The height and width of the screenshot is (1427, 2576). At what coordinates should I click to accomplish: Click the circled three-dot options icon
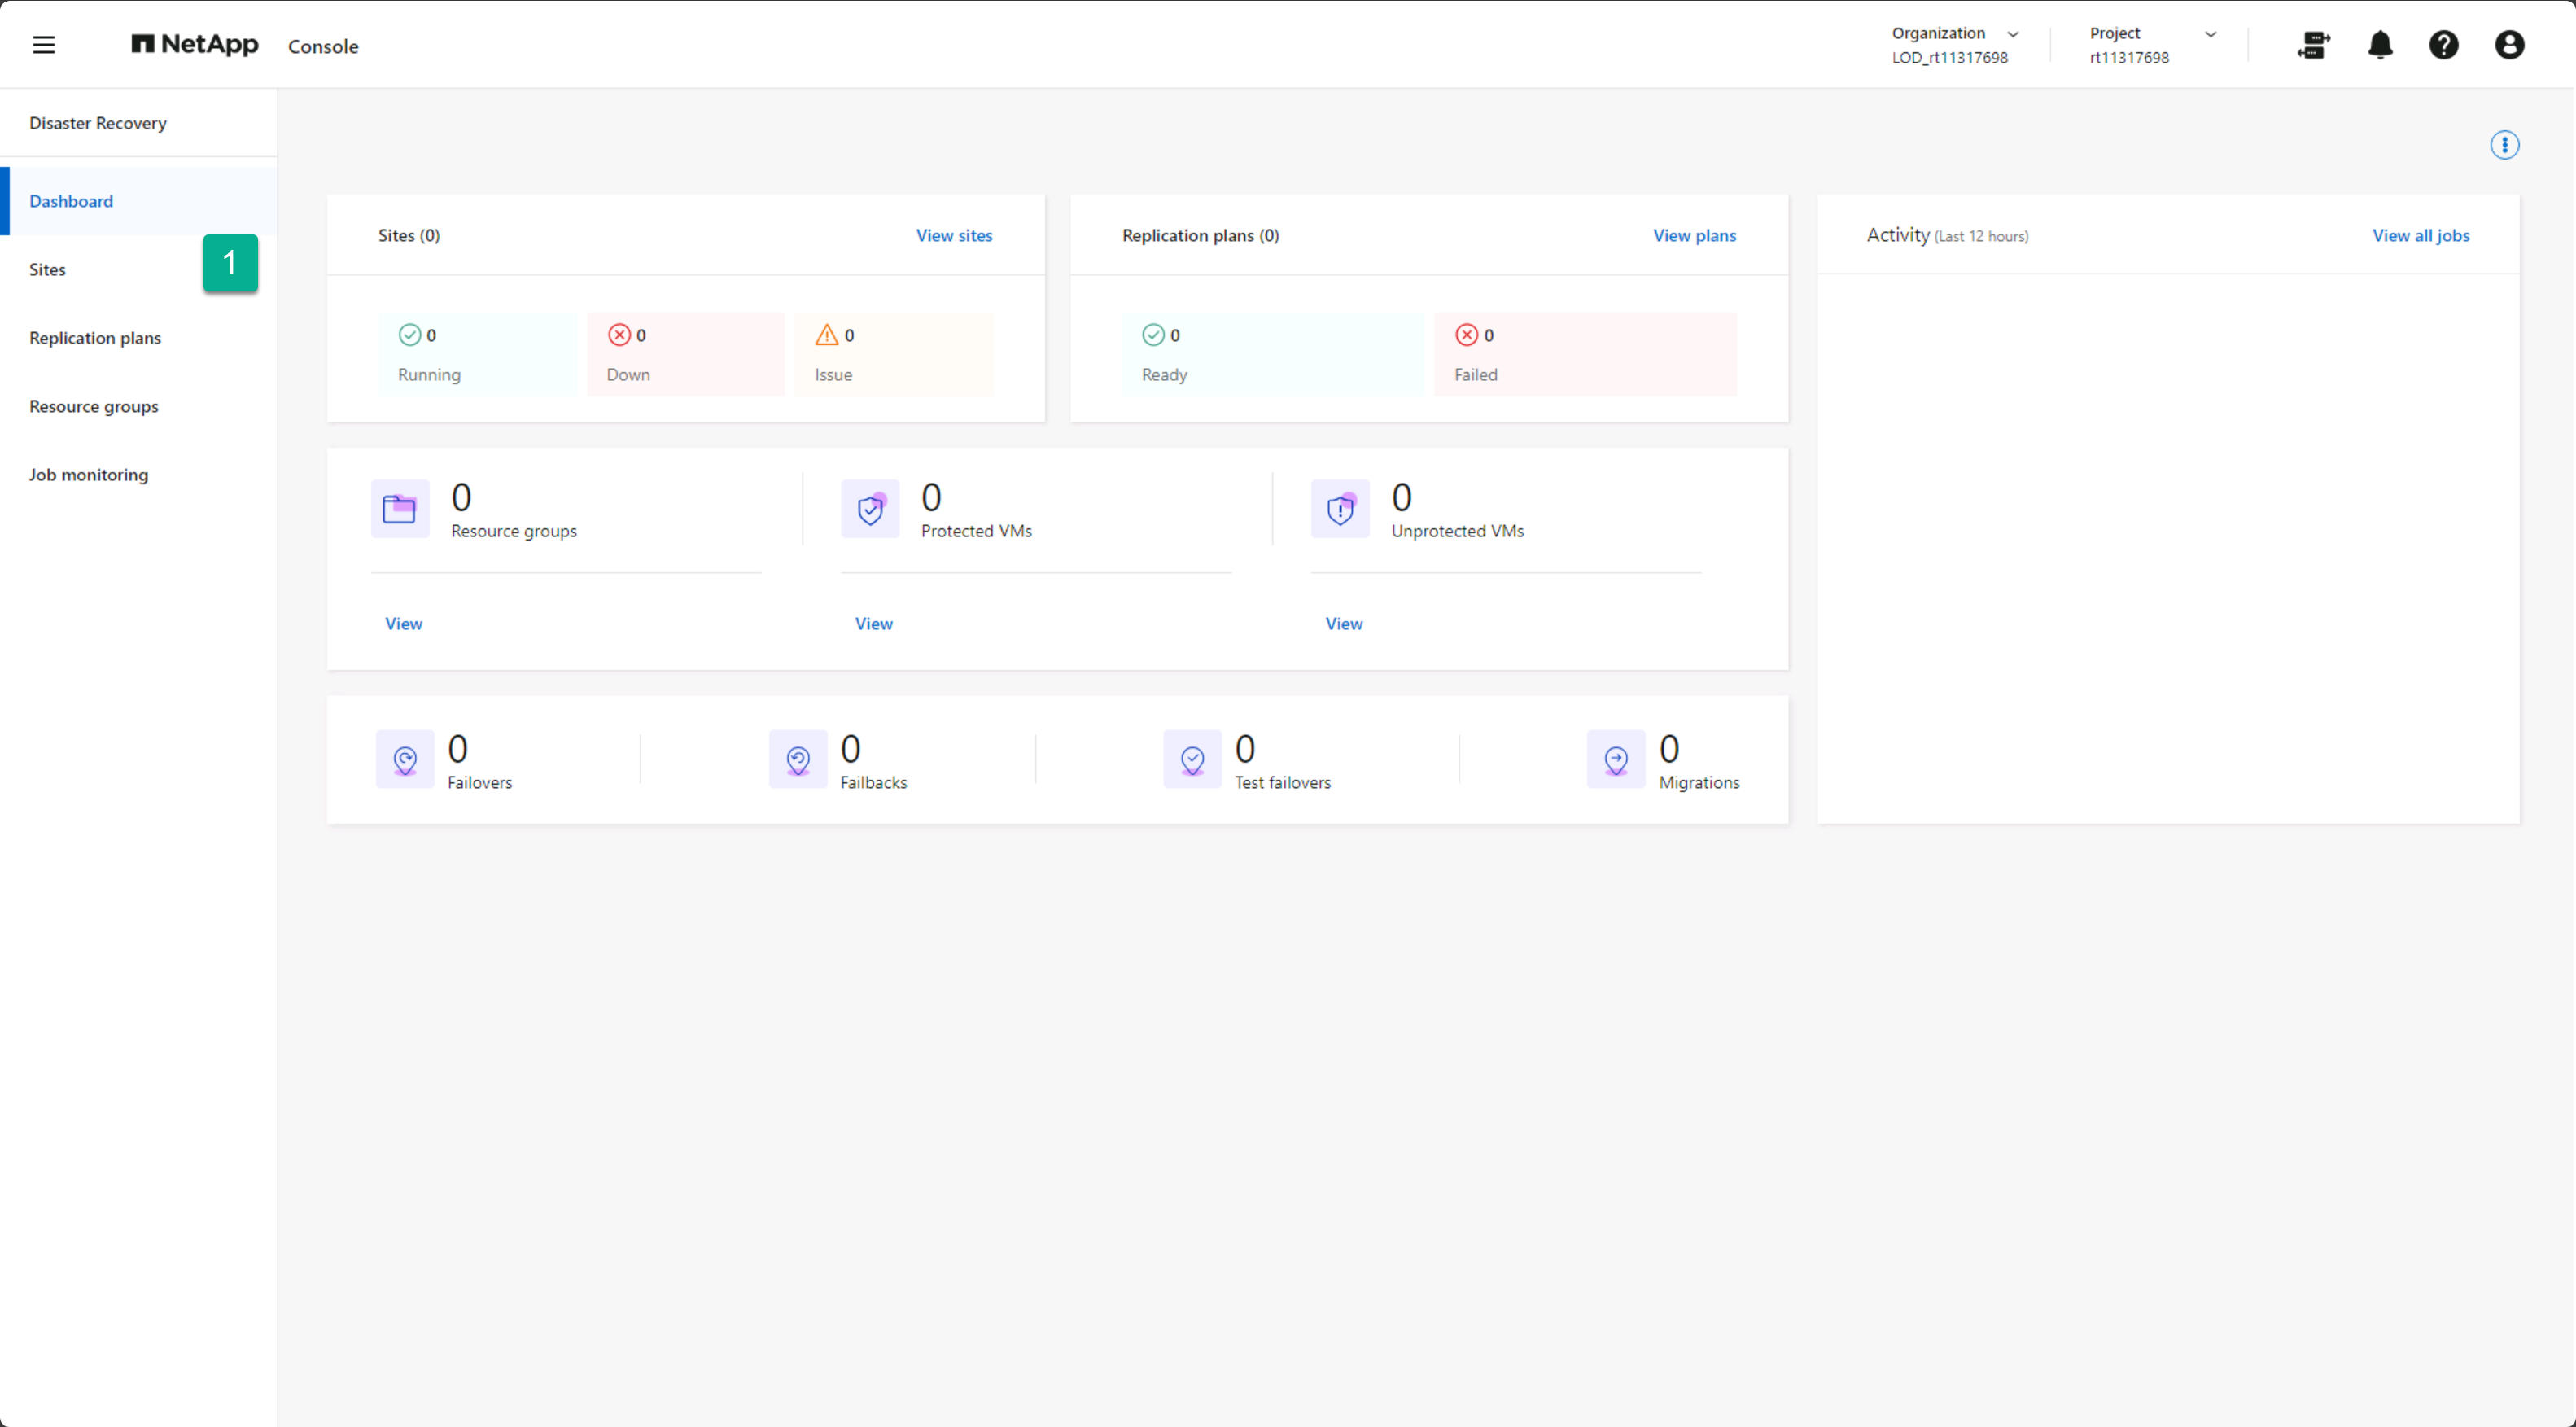pyautogui.click(x=2504, y=145)
